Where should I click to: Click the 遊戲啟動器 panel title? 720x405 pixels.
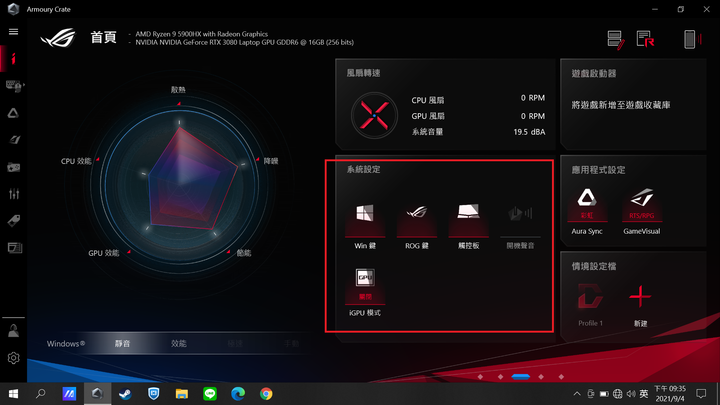594,73
